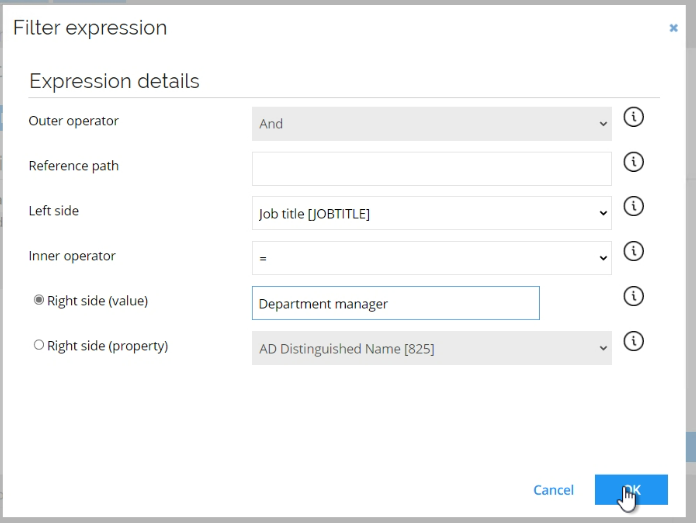696x523 pixels.
Task: Open the Inner operator '=' dropdown
Action: point(431,258)
